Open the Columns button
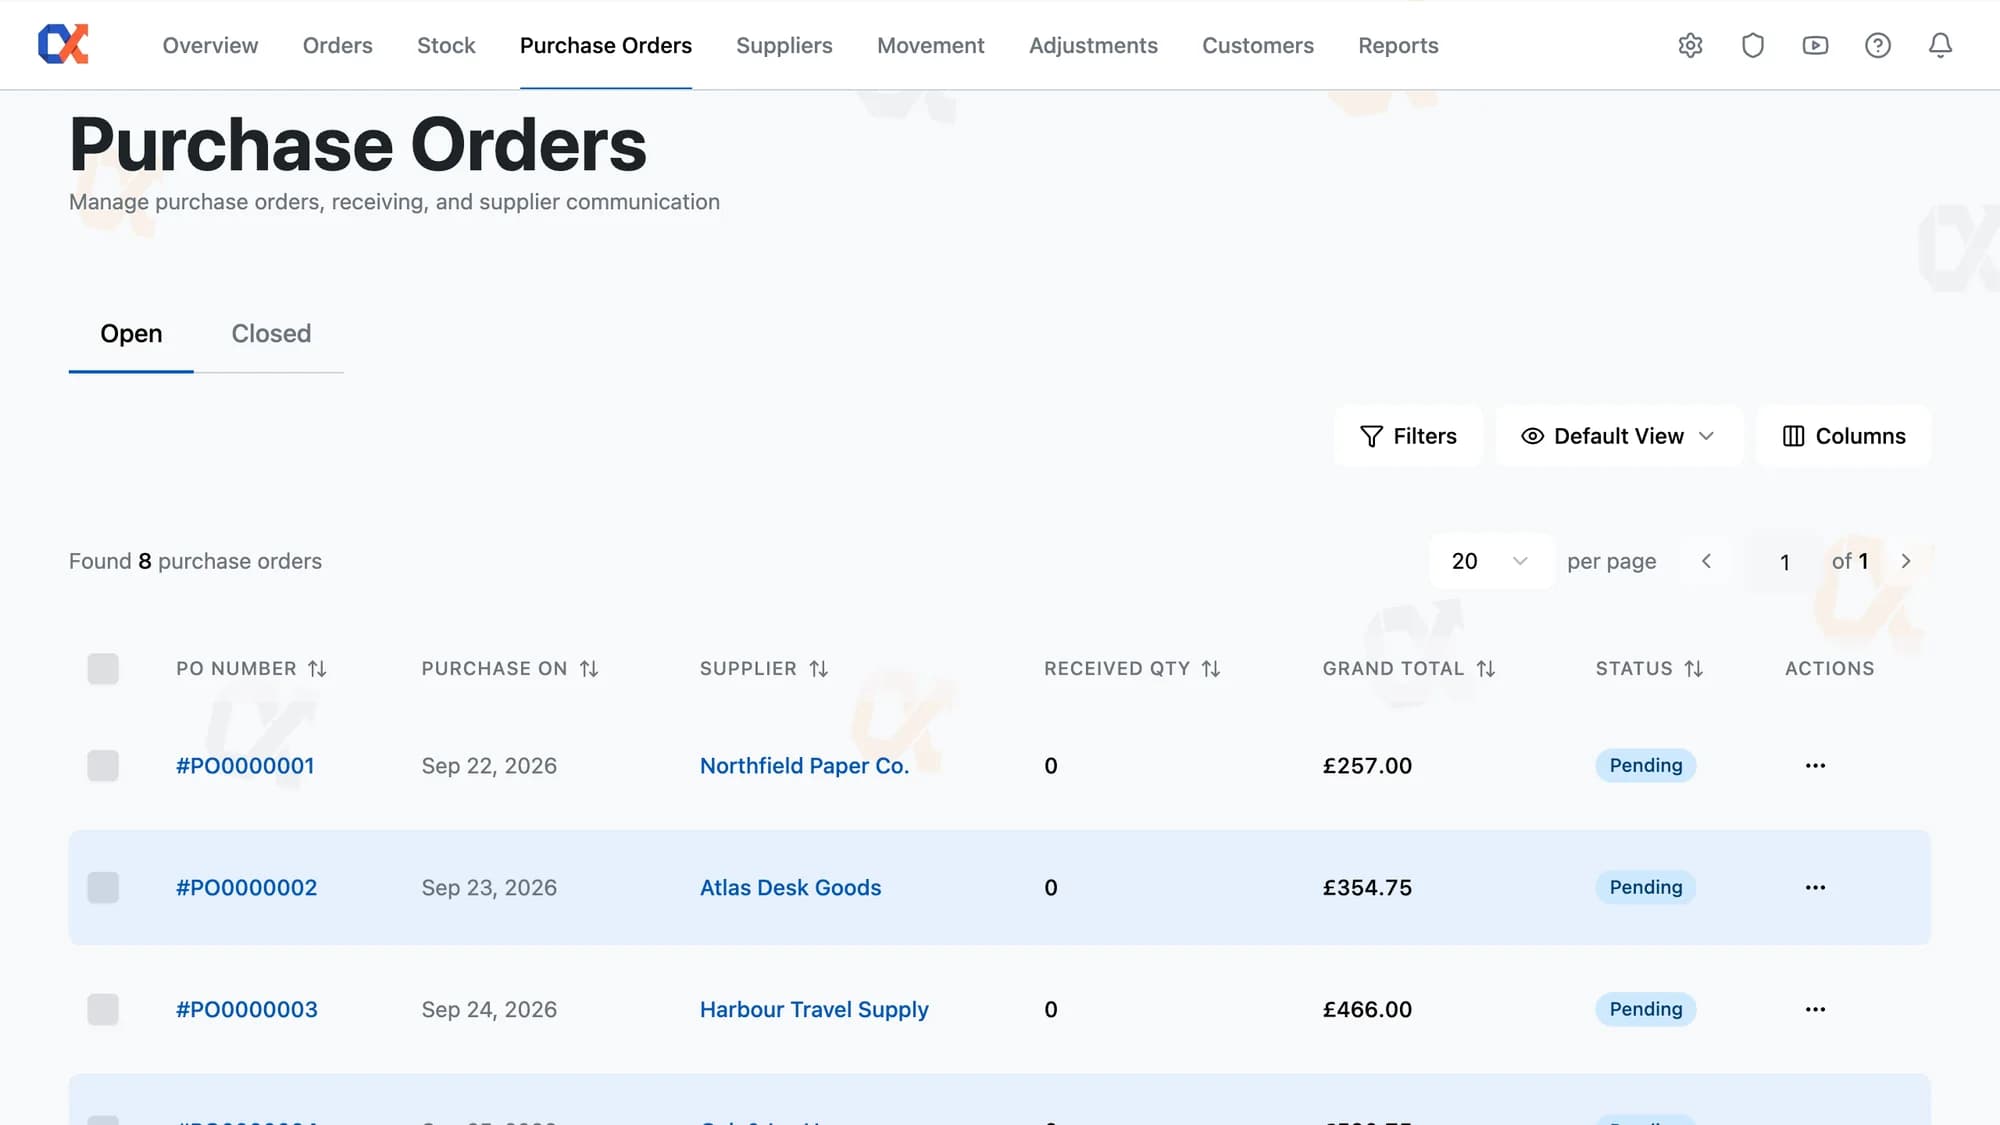2000x1125 pixels. click(x=1843, y=436)
